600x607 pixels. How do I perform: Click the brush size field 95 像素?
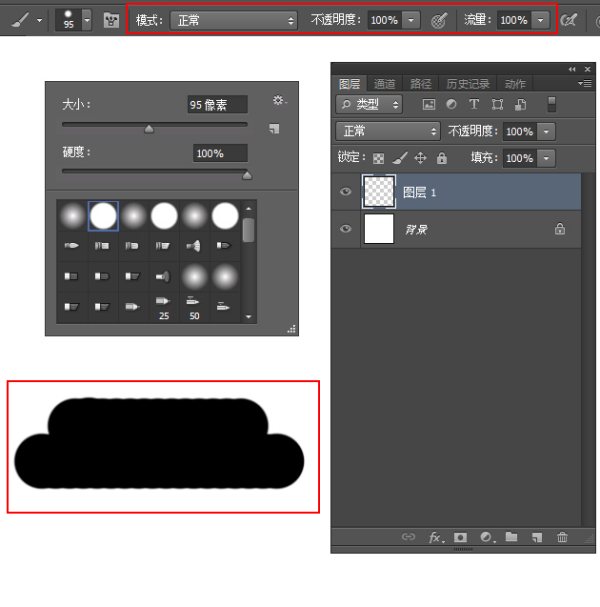pyautogui.click(x=218, y=105)
